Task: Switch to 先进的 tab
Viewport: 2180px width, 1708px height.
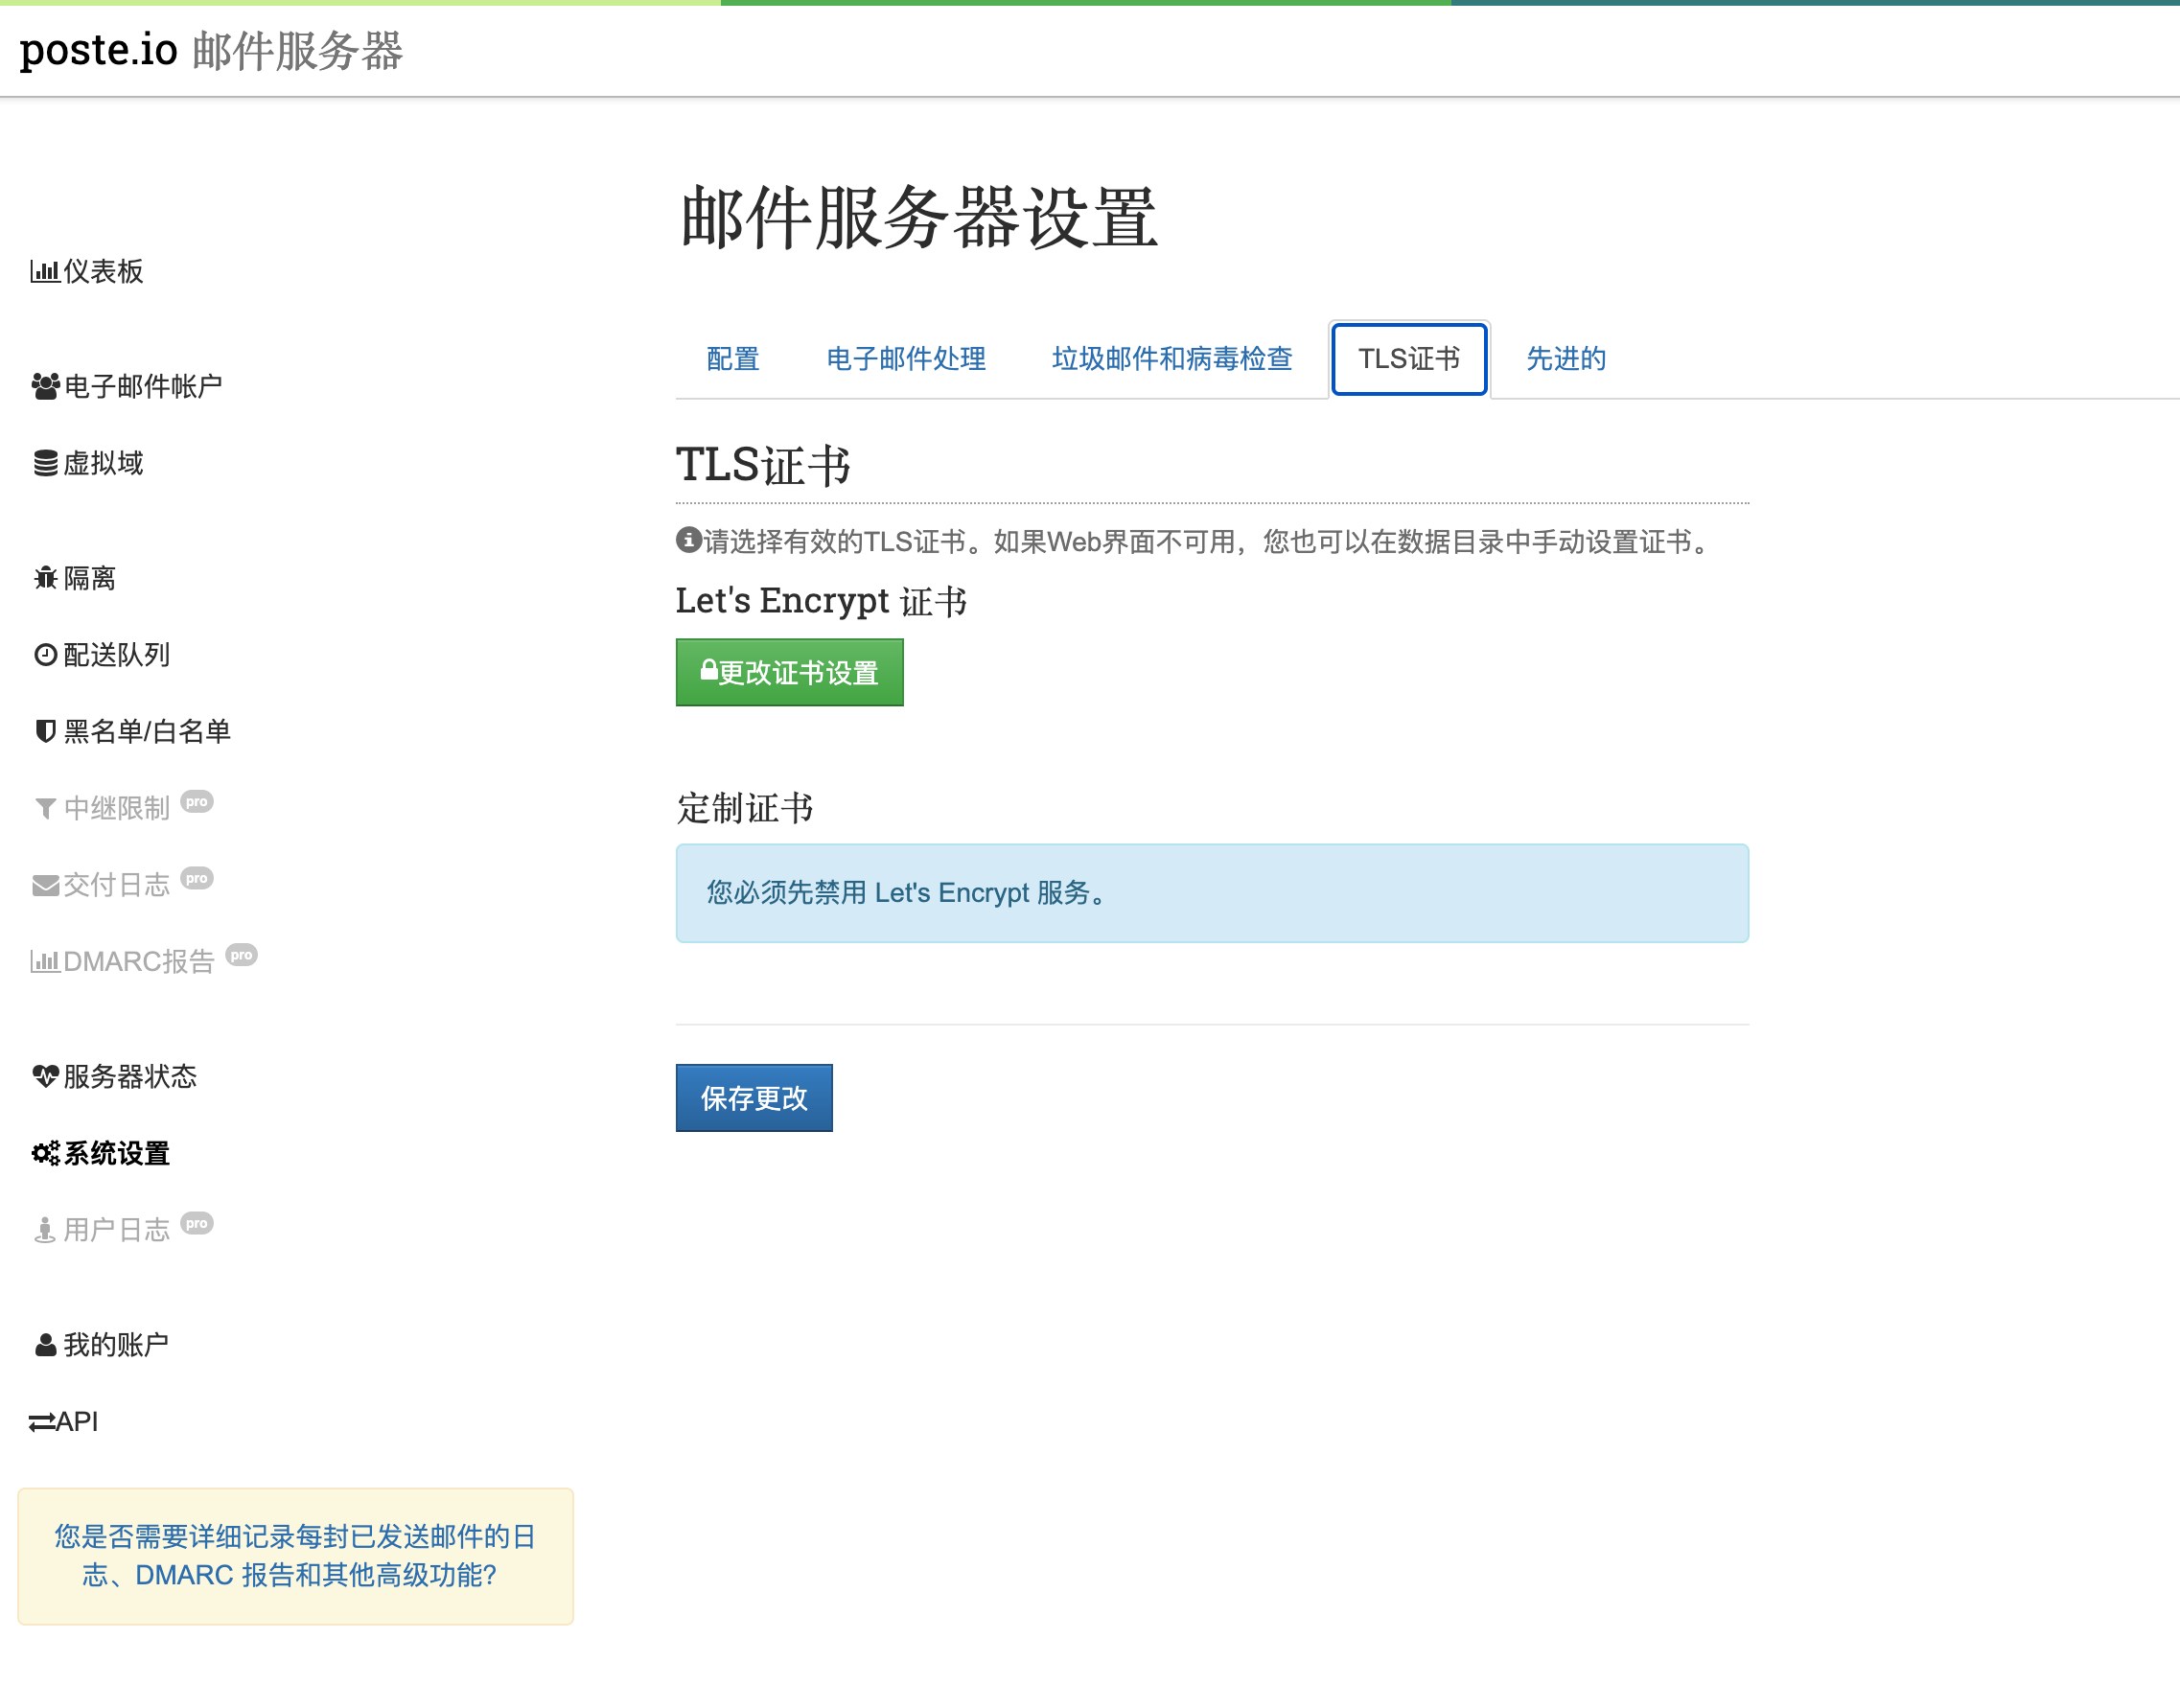Action: pos(1566,359)
